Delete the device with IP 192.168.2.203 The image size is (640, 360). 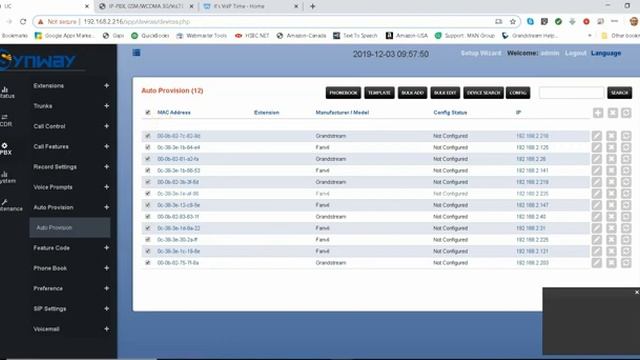tap(611, 263)
